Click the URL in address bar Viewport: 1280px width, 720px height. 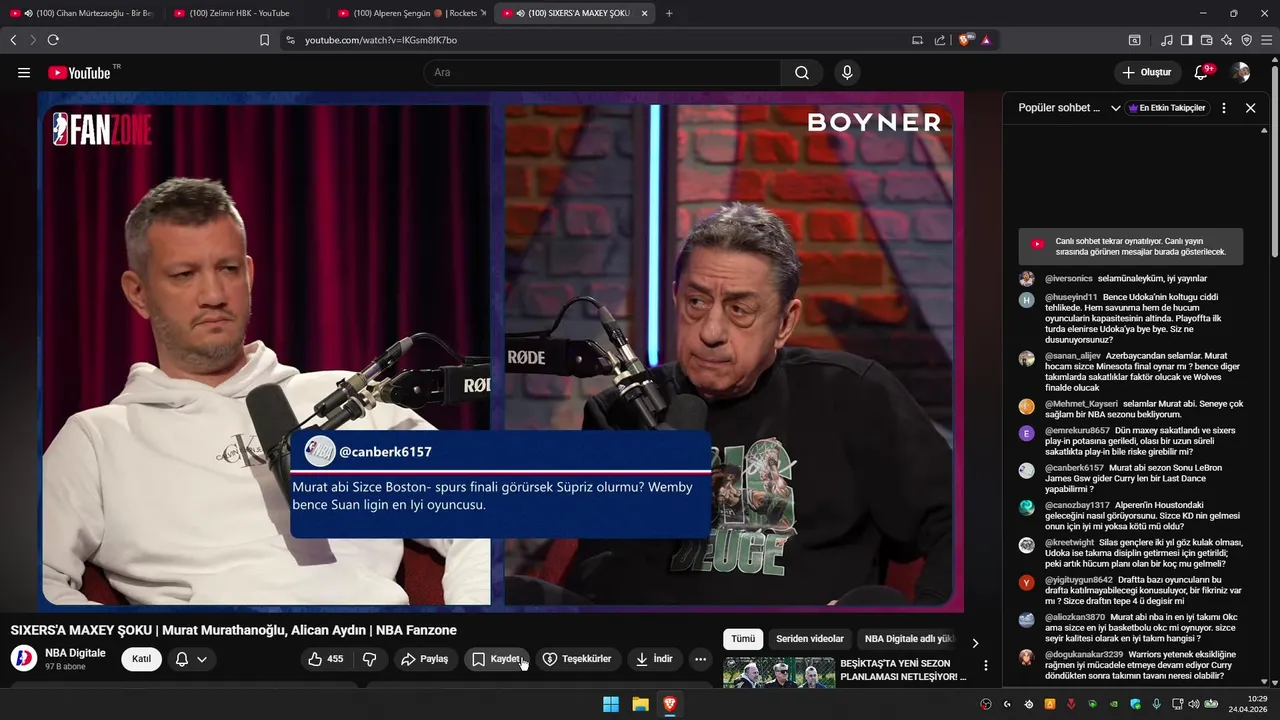coord(381,40)
